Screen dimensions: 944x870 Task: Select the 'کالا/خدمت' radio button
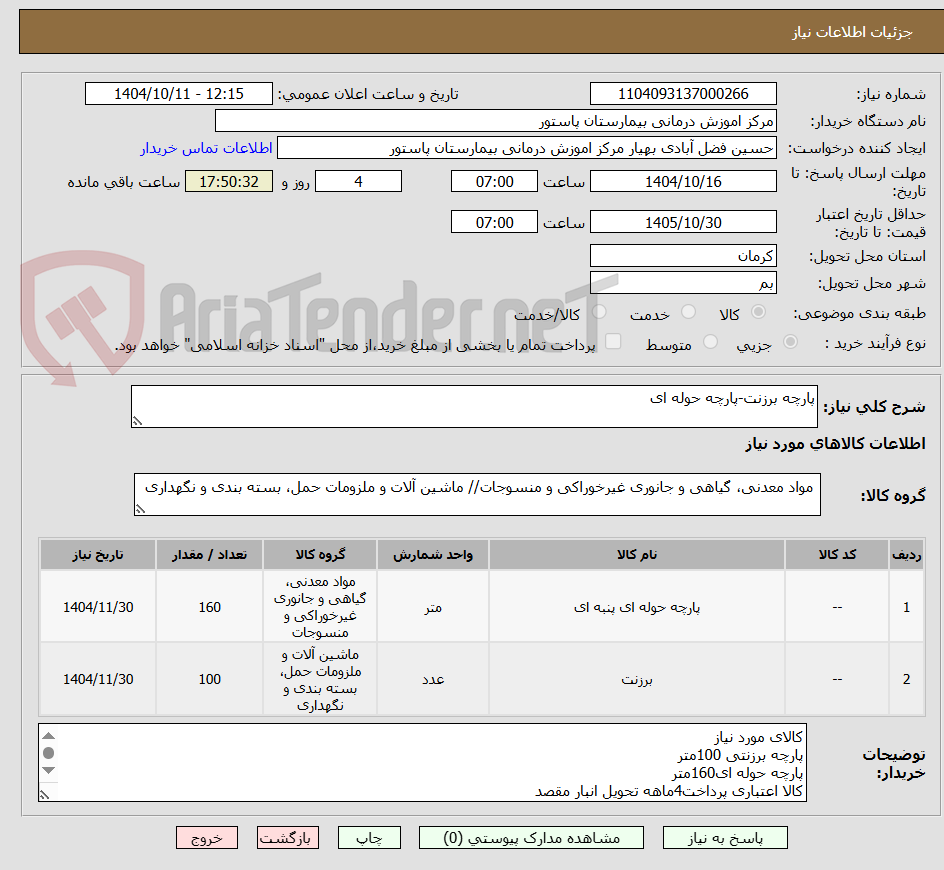tap(599, 312)
